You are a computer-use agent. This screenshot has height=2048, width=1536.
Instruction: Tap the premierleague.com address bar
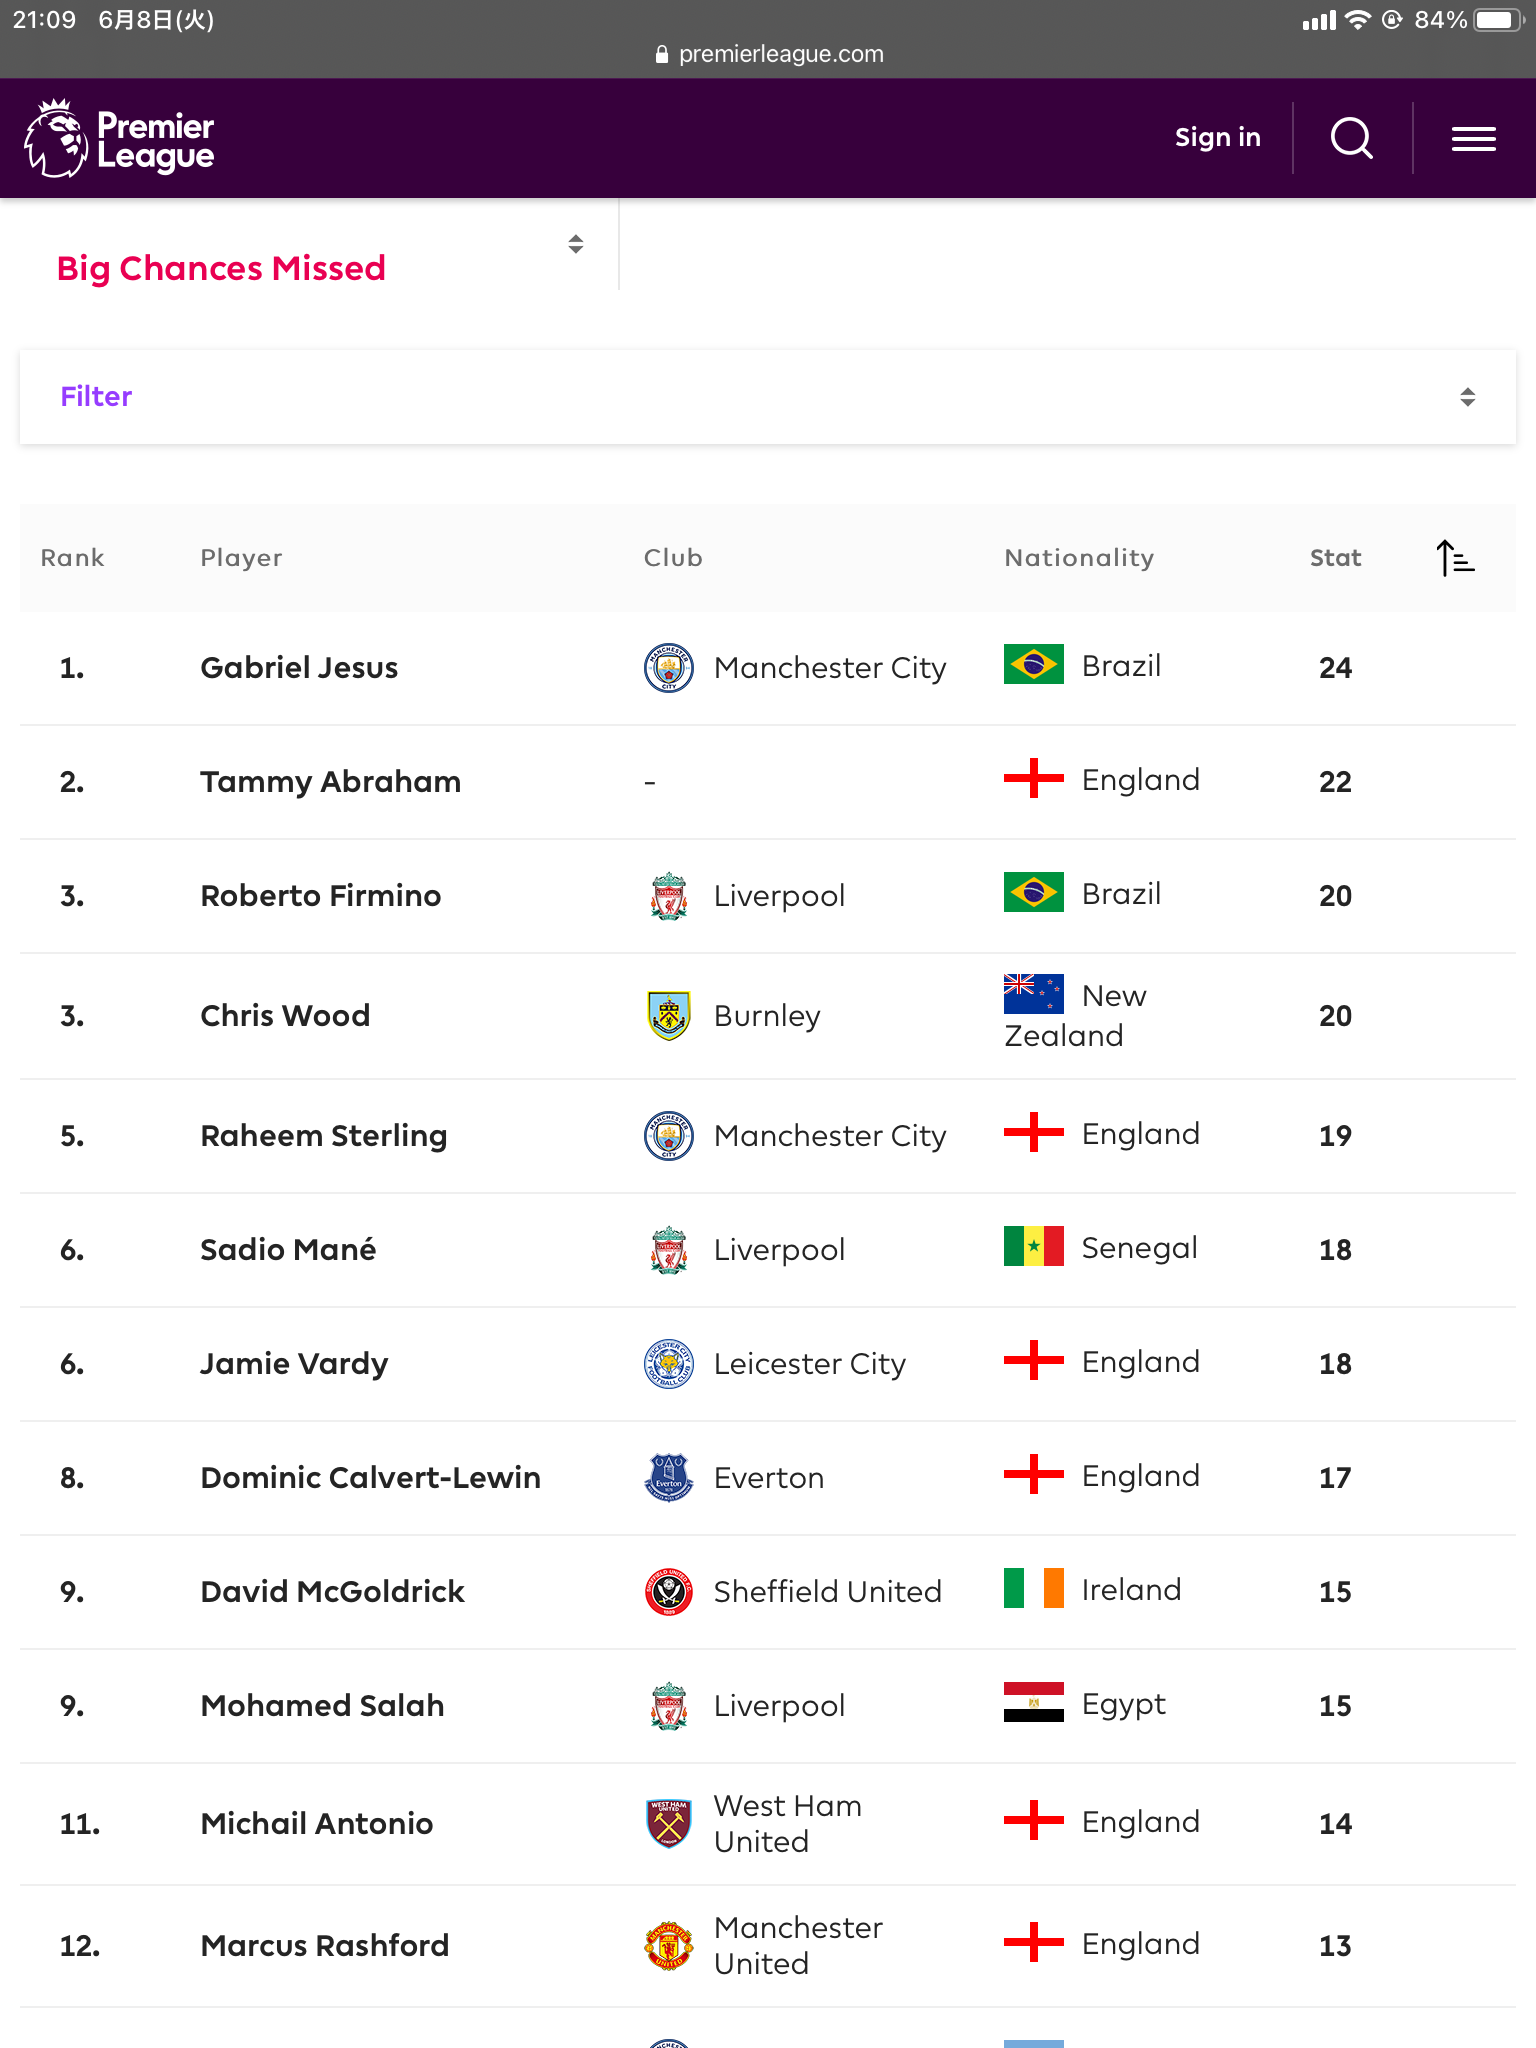click(x=768, y=54)
